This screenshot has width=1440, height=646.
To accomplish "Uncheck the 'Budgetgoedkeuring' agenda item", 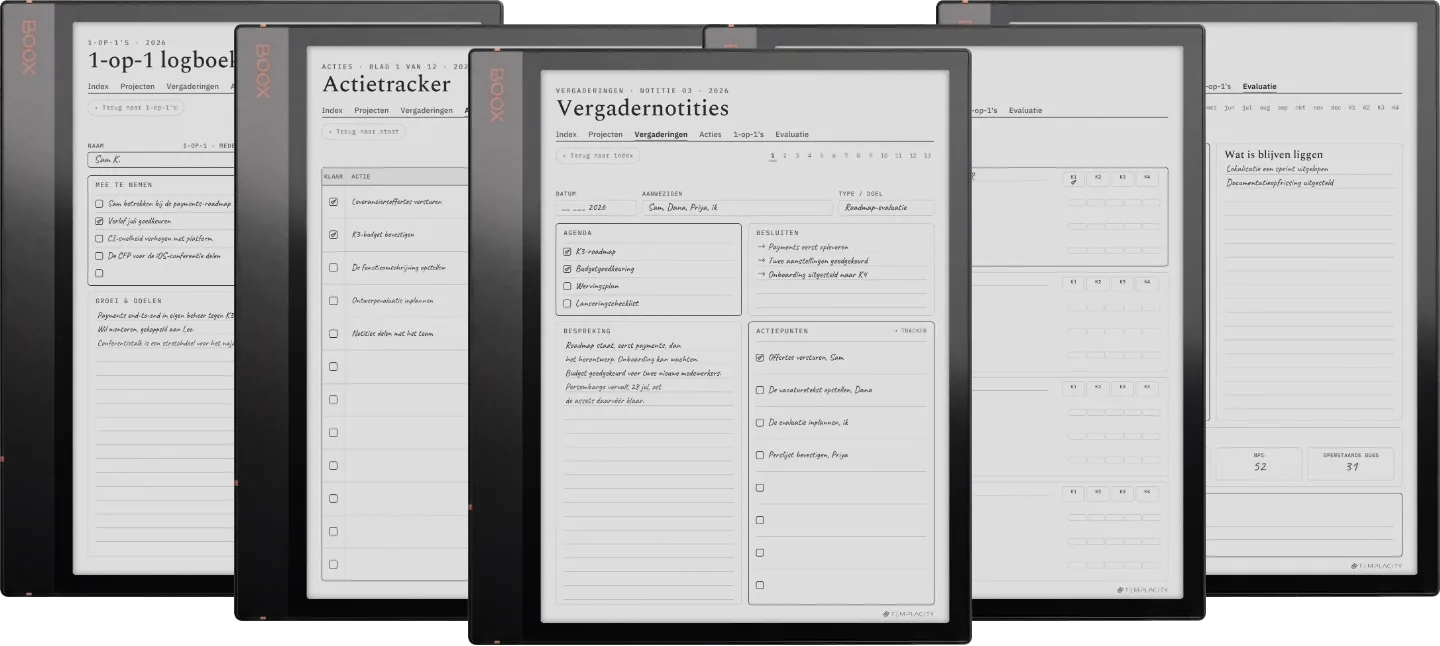I will [x=567, y=269].
